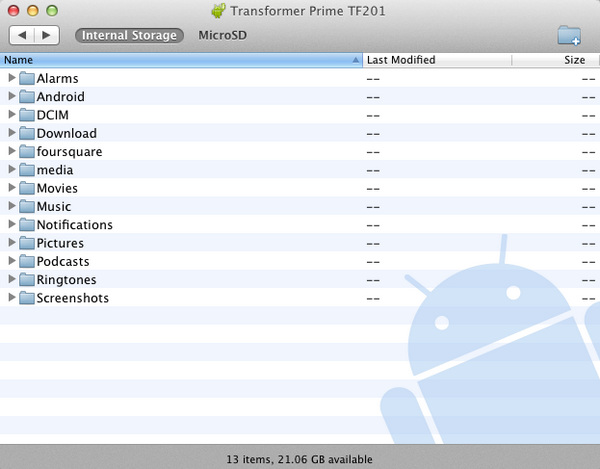The width and height of the screenshot is (600, 469).
Task: Click the '13 items, 21.06 GB available' status text
Action: tap(299, 459)
